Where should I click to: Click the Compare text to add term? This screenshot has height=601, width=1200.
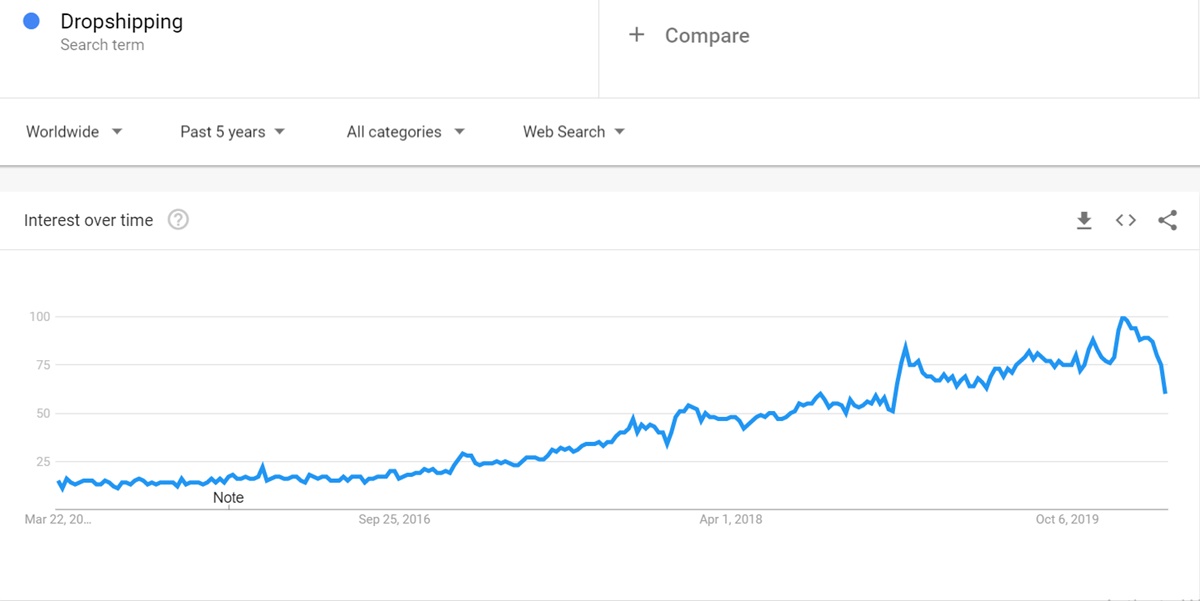tap(707, 36)
